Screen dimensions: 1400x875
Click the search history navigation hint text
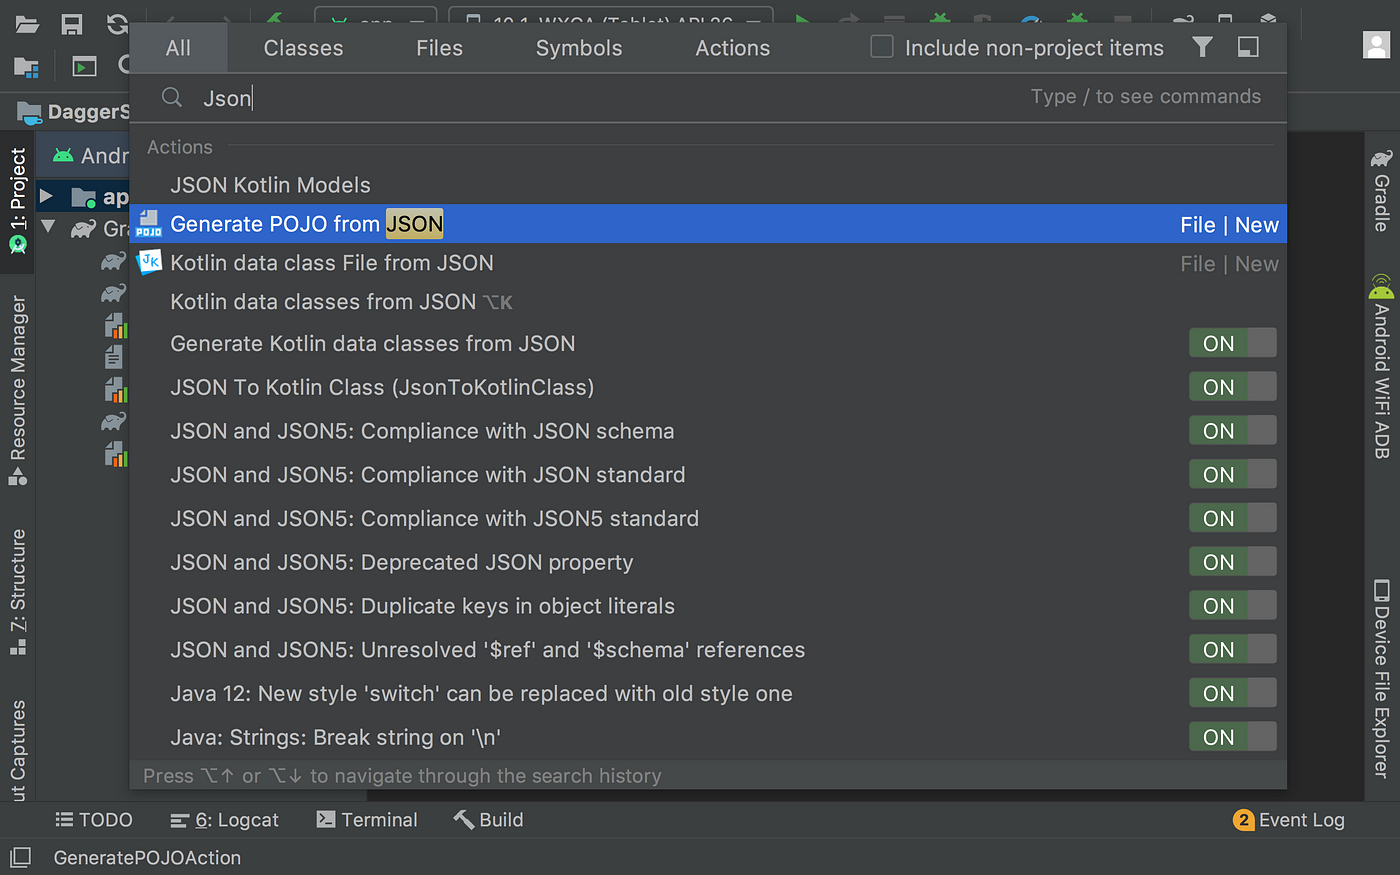[x=402, y=776]
